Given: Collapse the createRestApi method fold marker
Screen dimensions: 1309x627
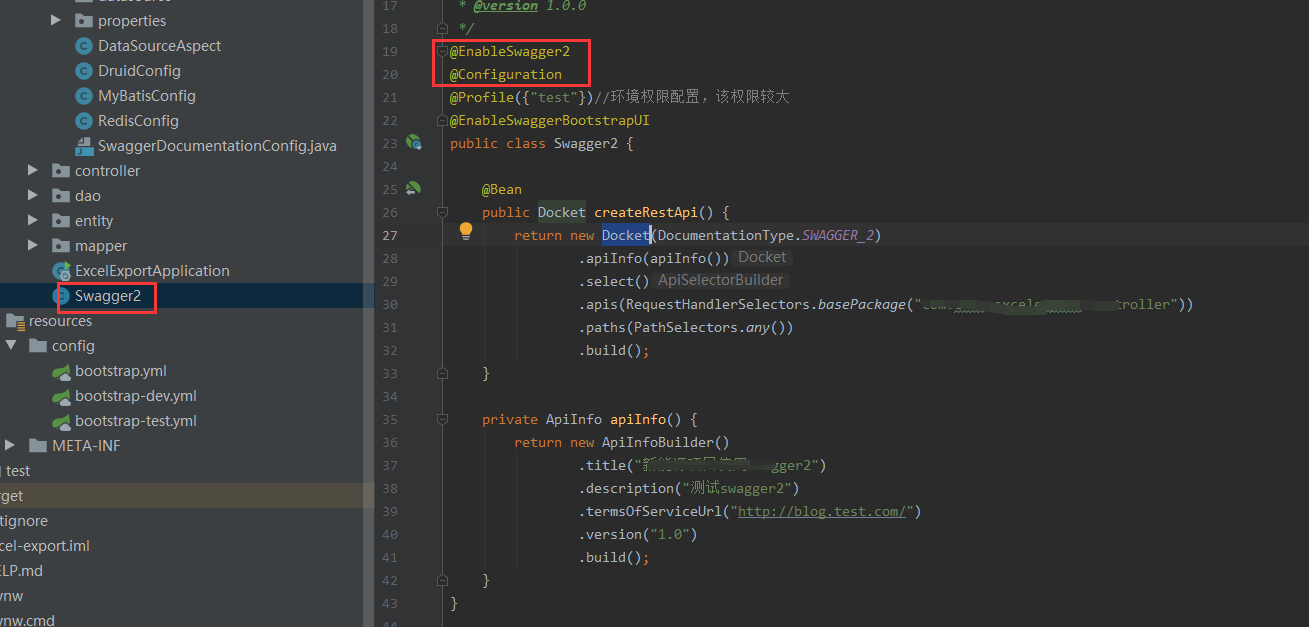Looking at the screenshot, I should click(x=442, y=211).
